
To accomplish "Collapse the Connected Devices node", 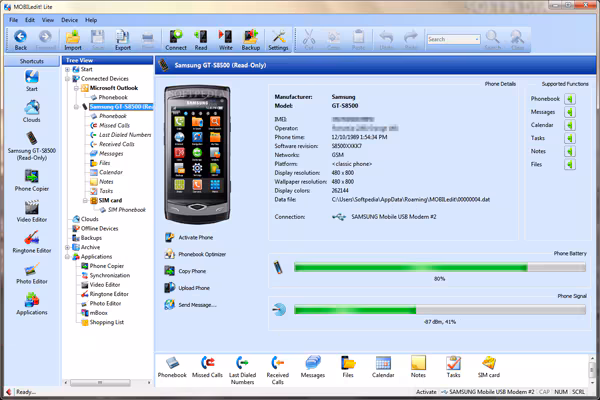I will point(67,79).
